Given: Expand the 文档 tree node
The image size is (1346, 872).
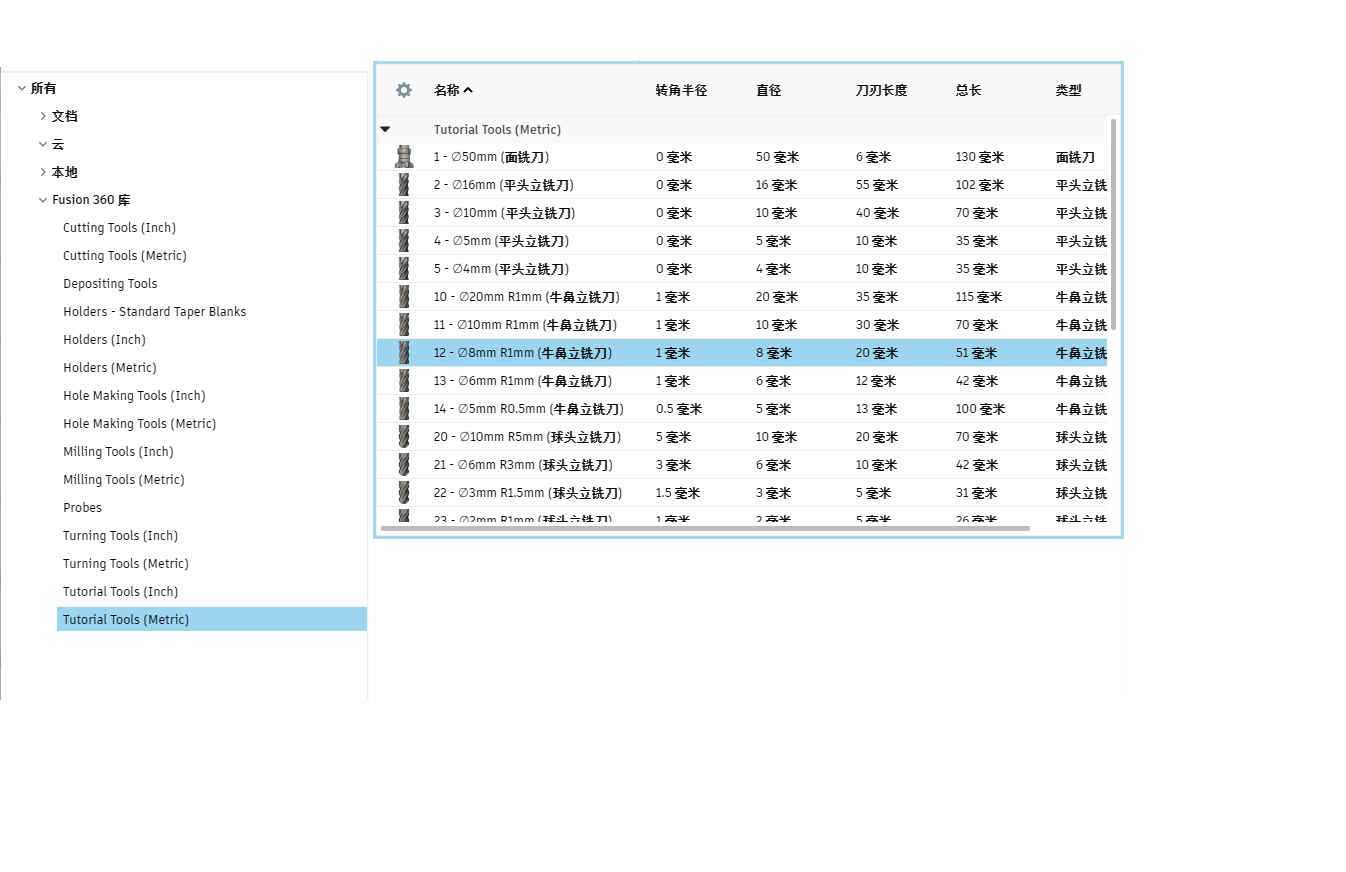Looking at the screenshot, I should tap(43, 116).
